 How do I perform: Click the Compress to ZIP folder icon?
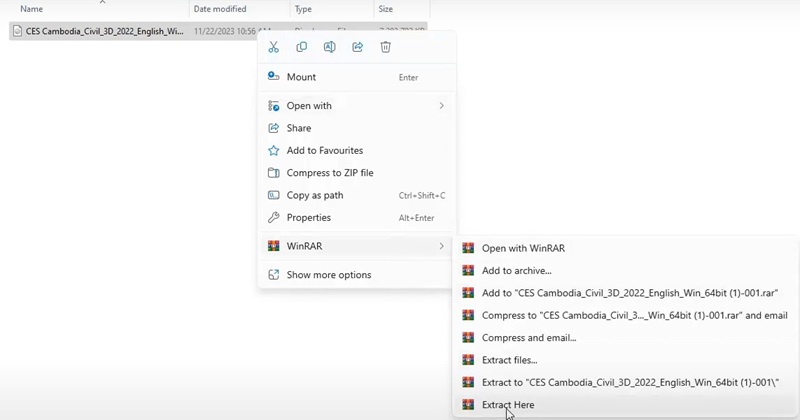tap(273, 173)
